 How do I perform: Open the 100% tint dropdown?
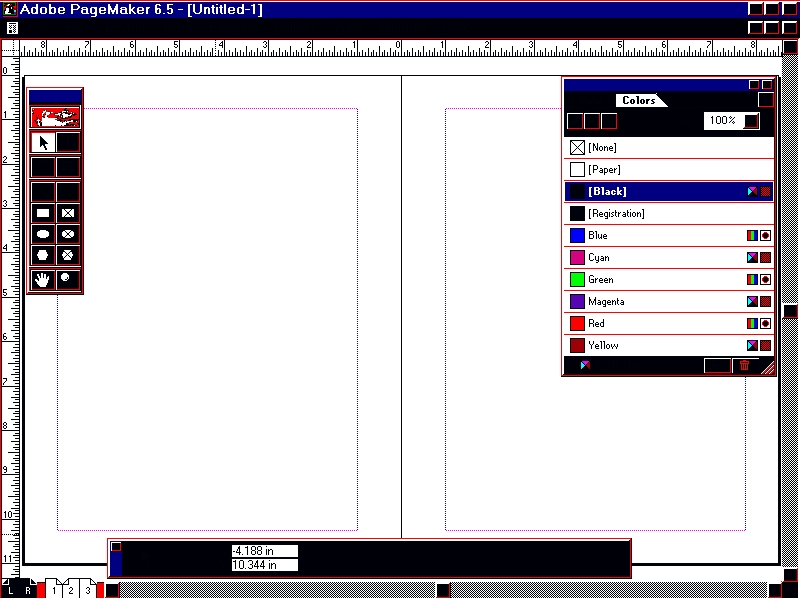click(x=751, y=121)
